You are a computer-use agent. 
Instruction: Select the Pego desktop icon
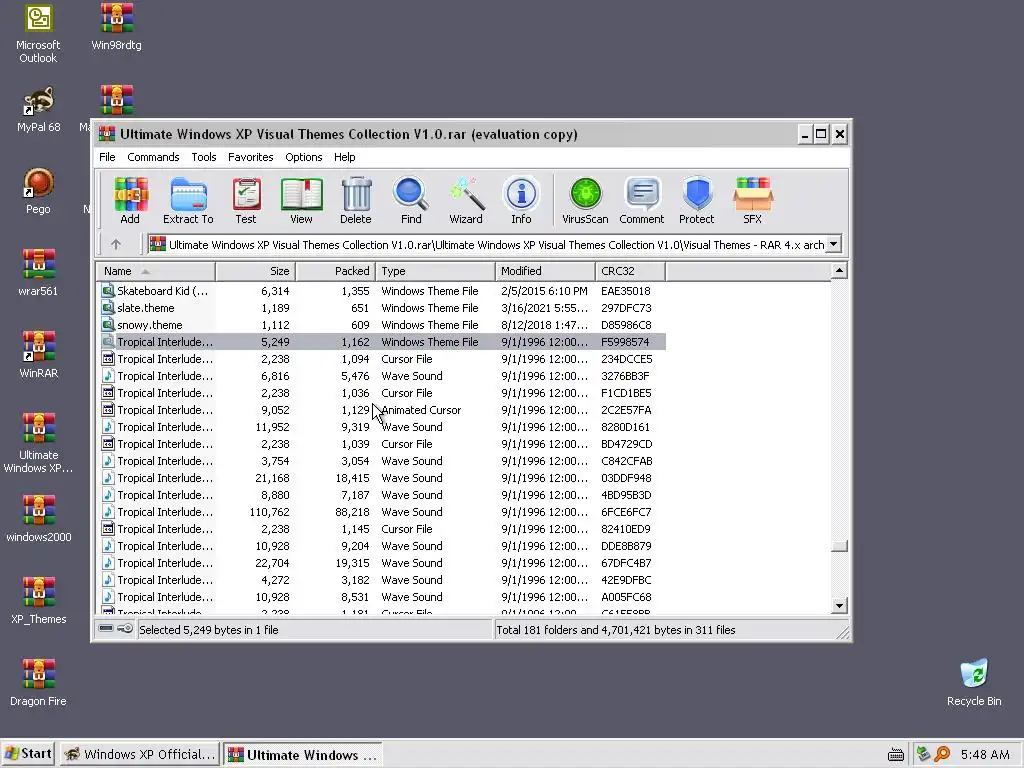tap(38, 192)
